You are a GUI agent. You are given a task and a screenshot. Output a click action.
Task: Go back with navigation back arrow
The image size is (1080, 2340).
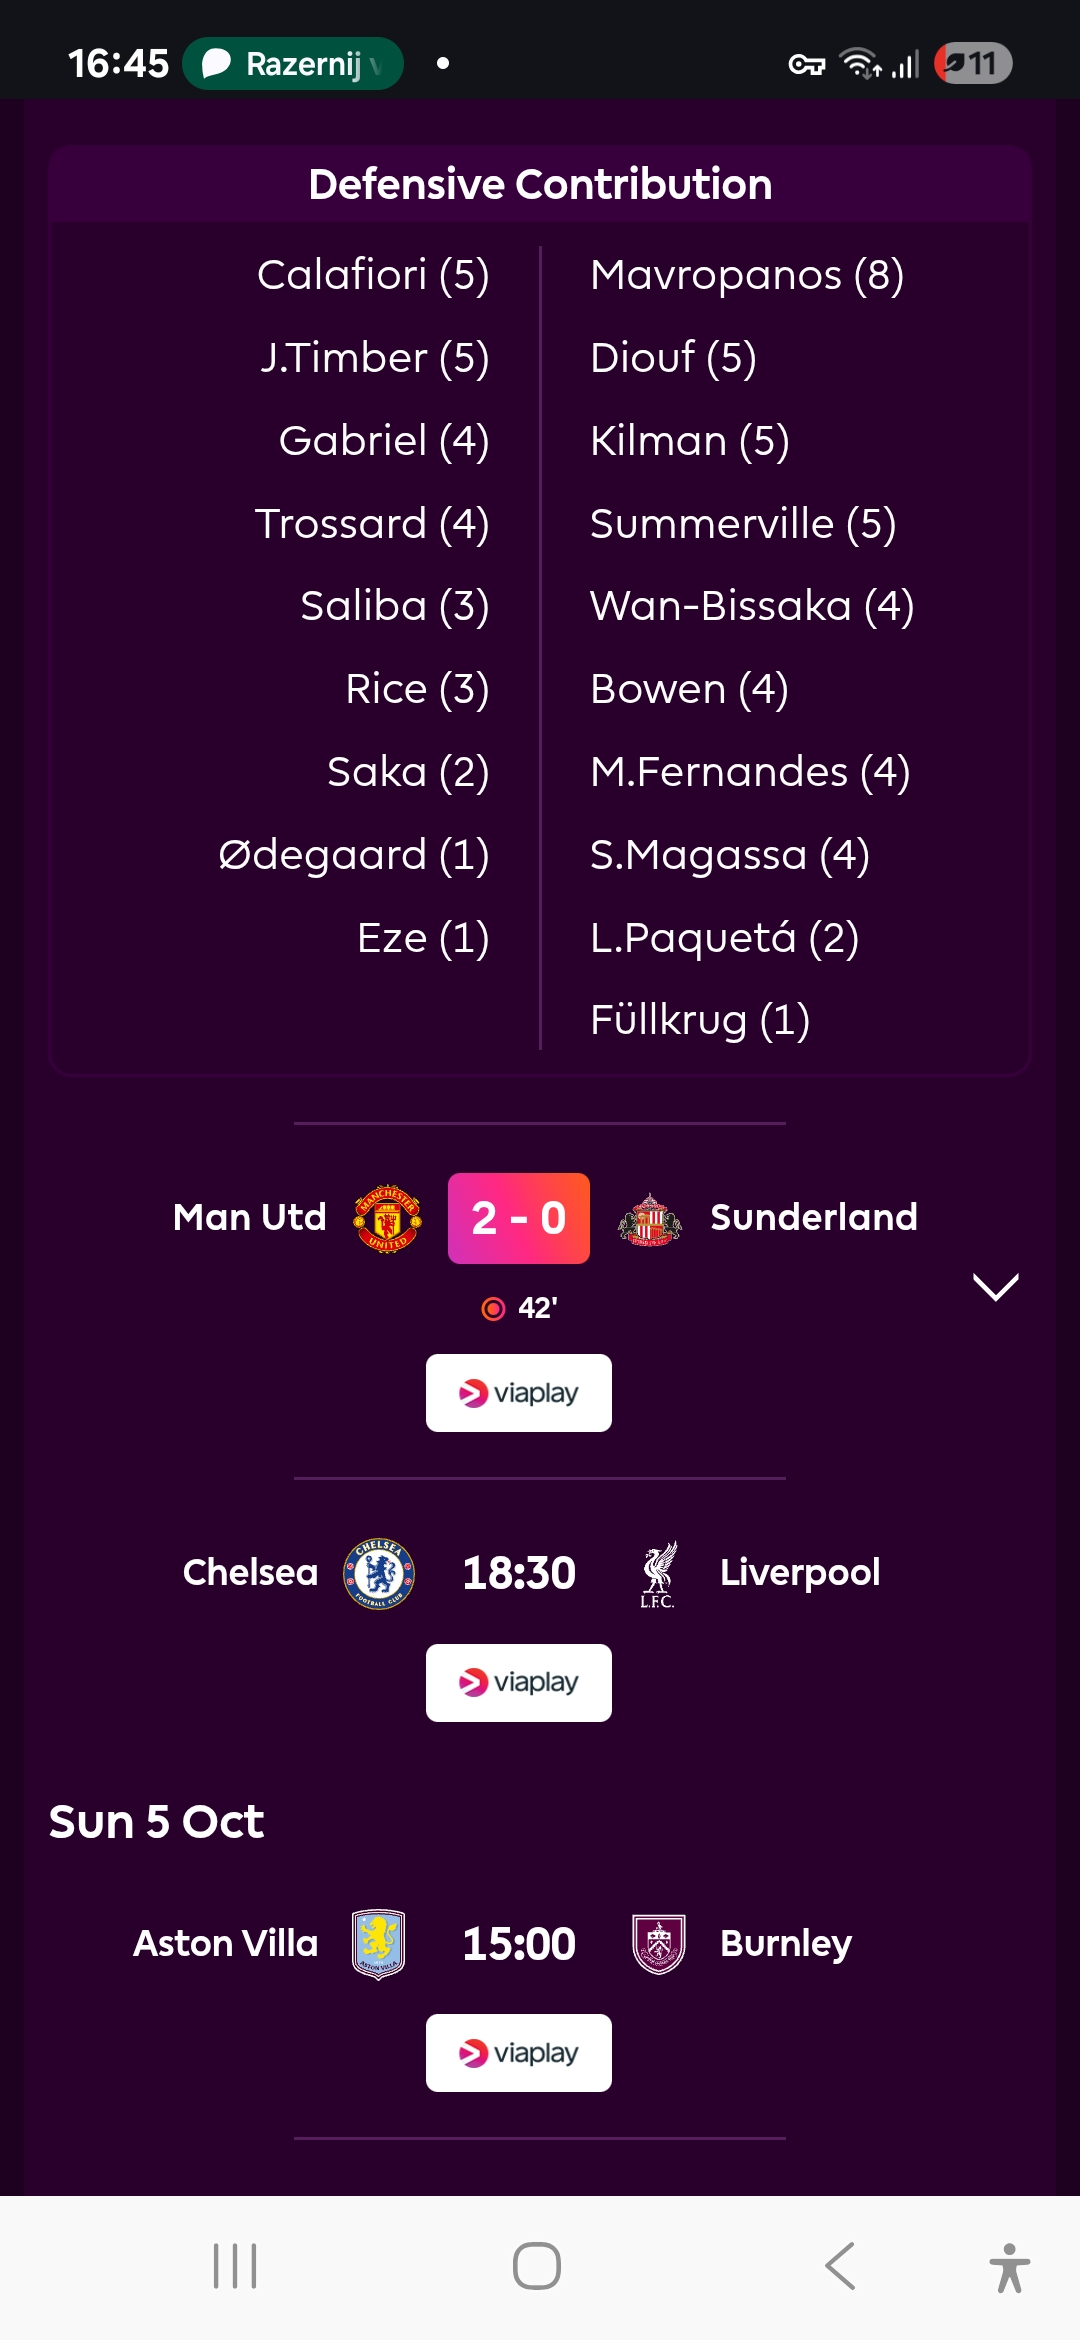[840, 2266]
